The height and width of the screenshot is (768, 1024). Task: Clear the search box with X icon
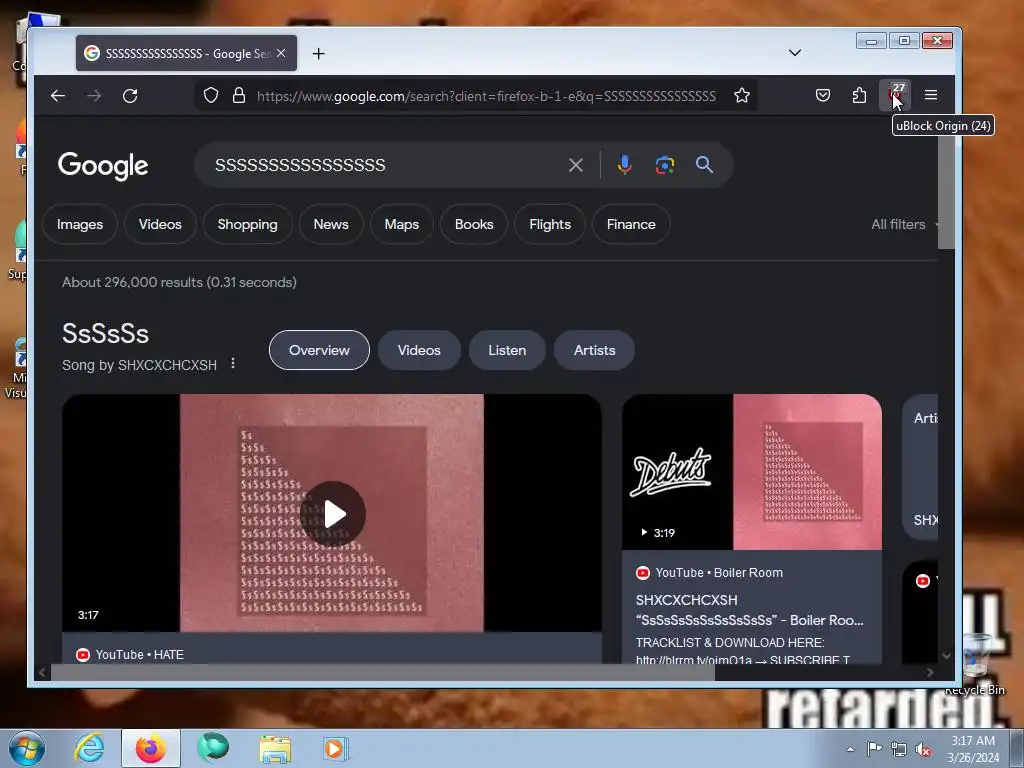[x=575, y=165]
